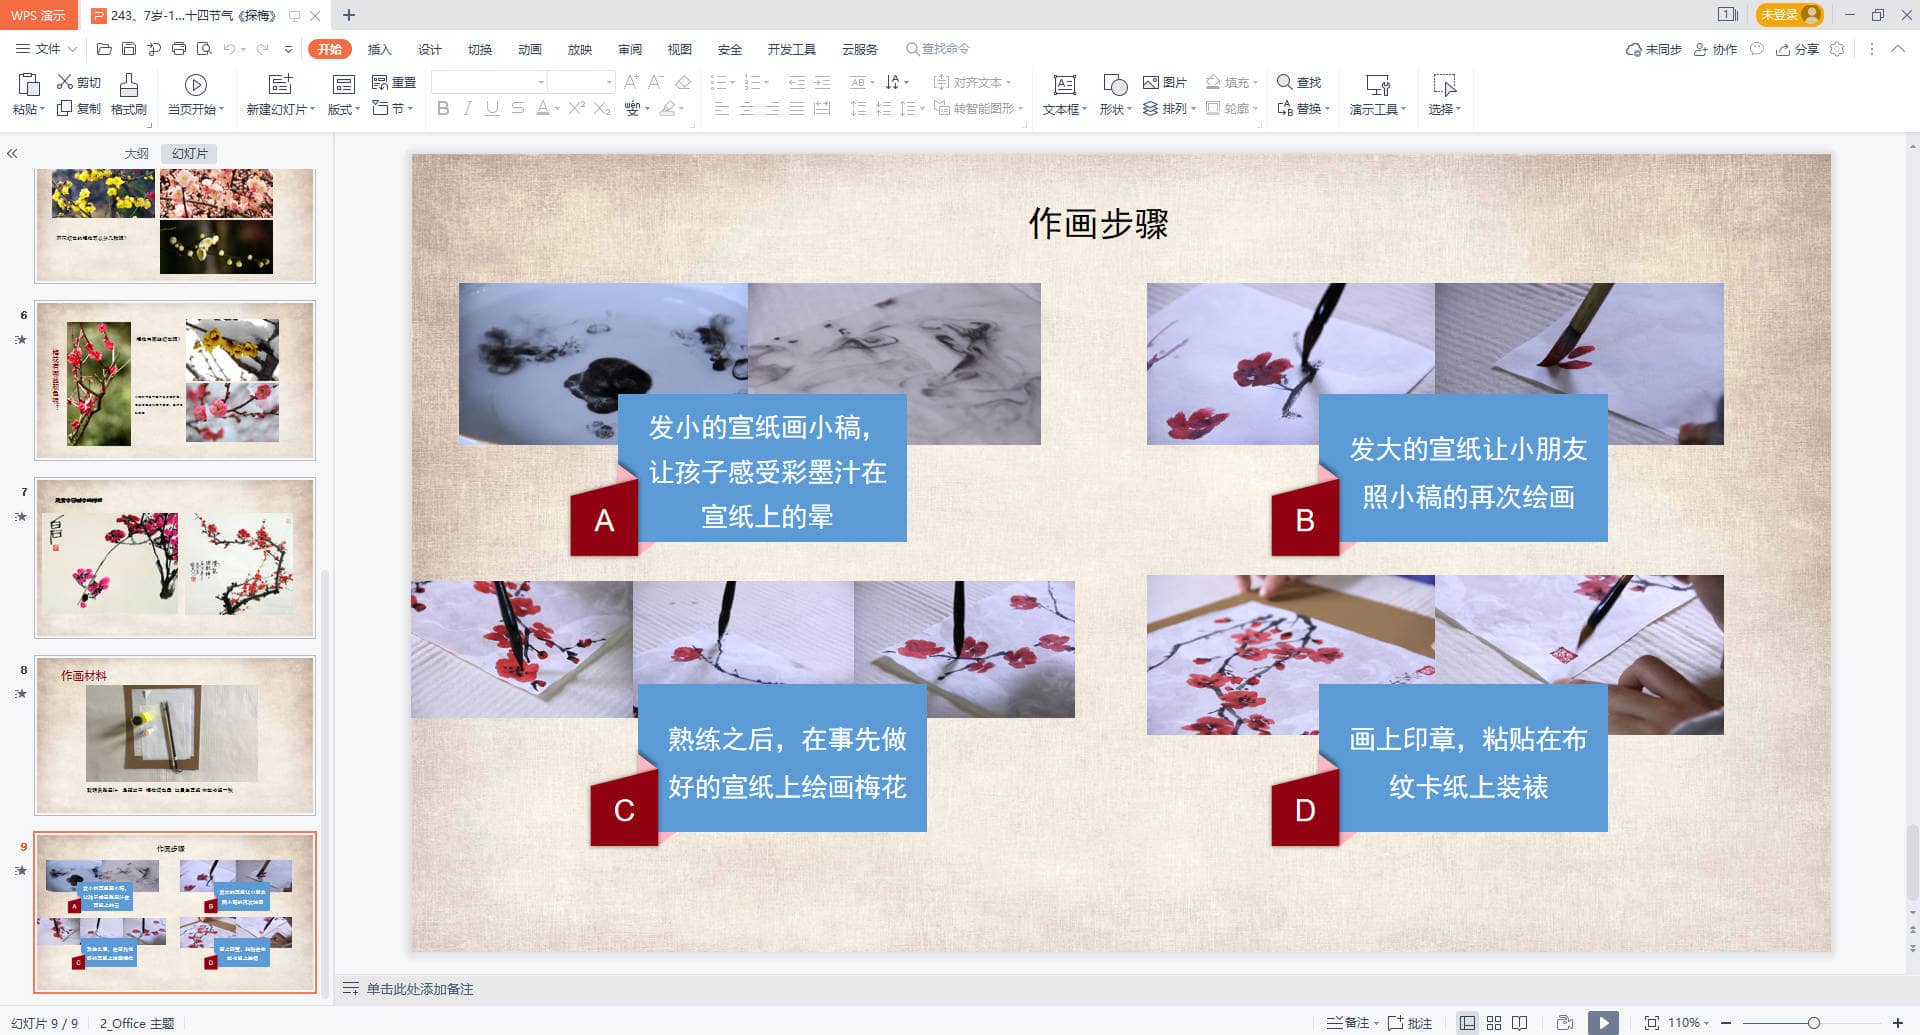Viewport: 1920px width, 1035px height.
Task: Click the Find (查找) magnifier icon
Action: point(1285,82)
